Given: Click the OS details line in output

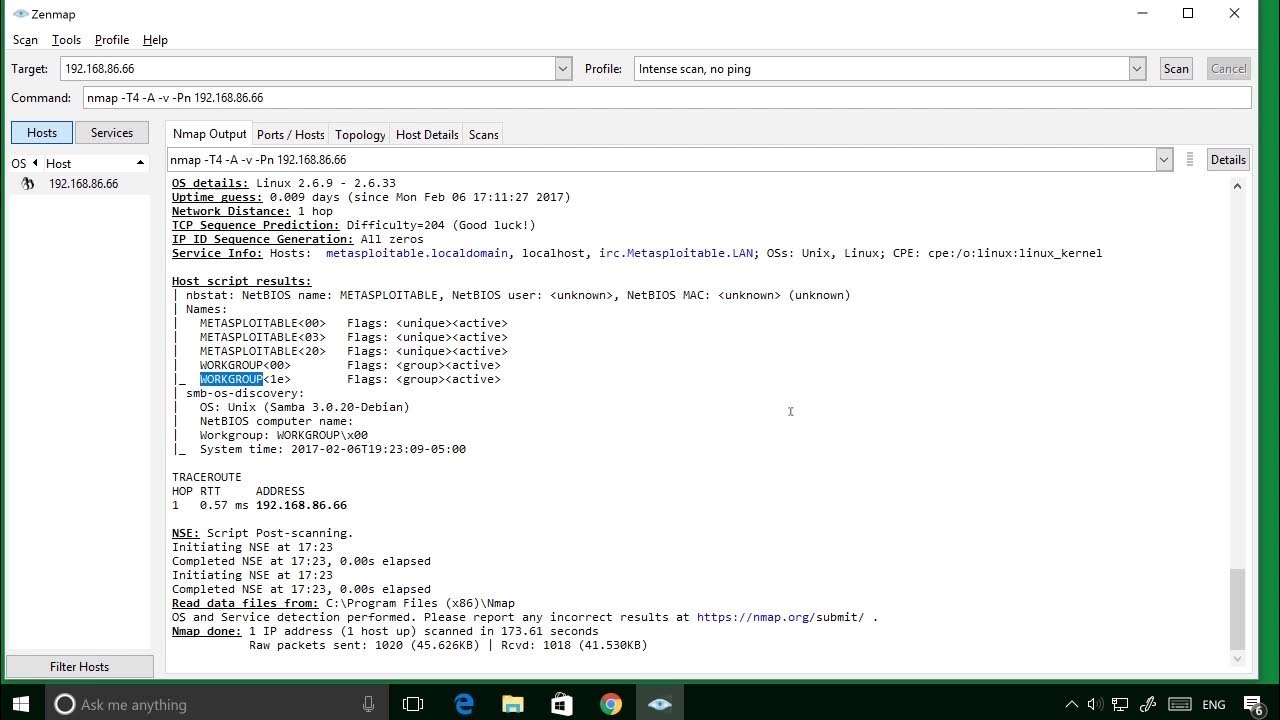Looking at the screenshot, I should (x=284, y=183).
